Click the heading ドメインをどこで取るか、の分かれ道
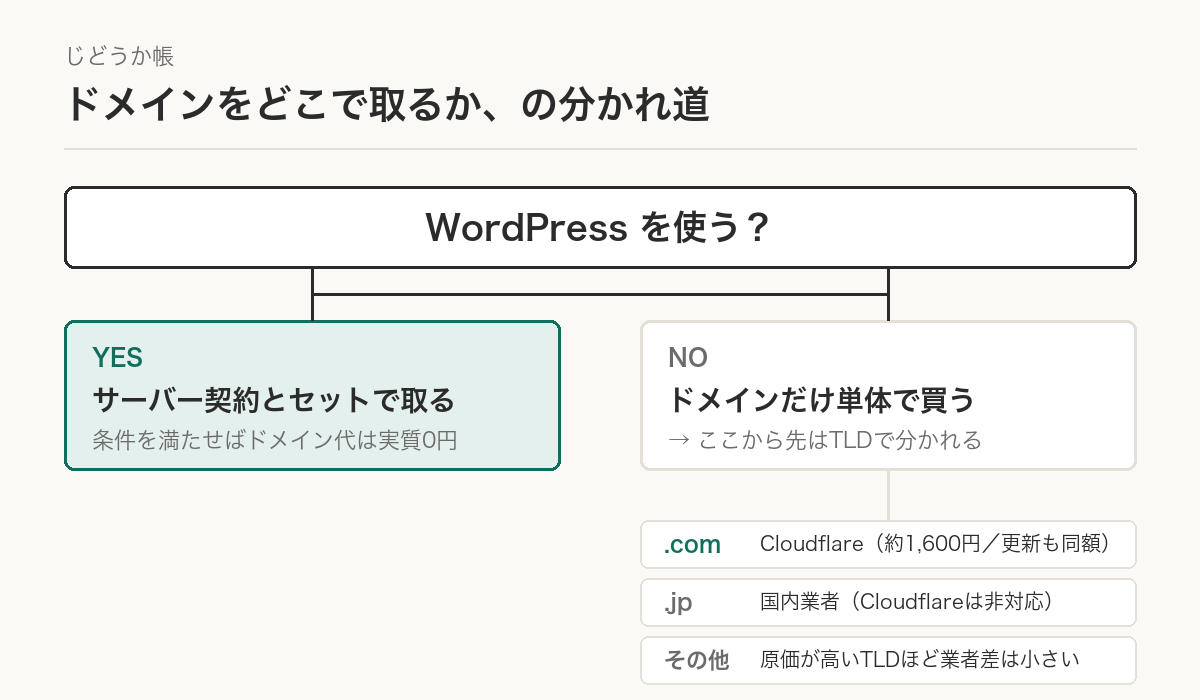Screen dimensions: 1200x700 pos(387,106)
